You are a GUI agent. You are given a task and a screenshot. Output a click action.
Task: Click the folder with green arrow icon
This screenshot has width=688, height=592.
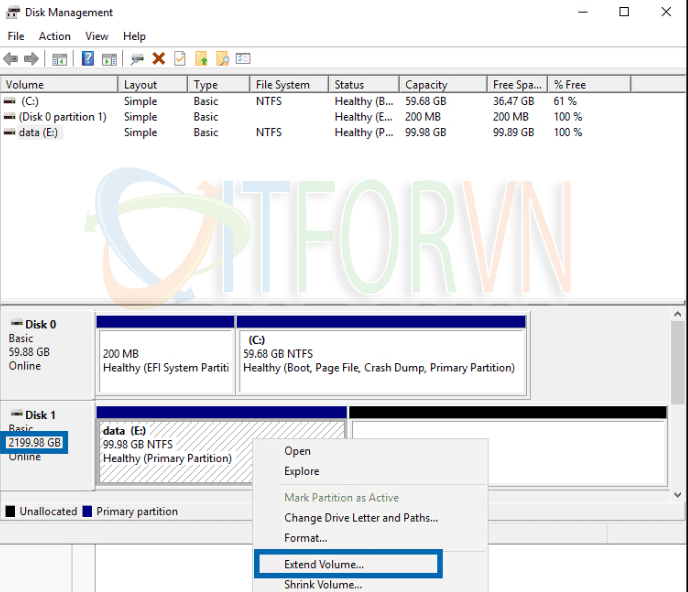tap(201, 59)
